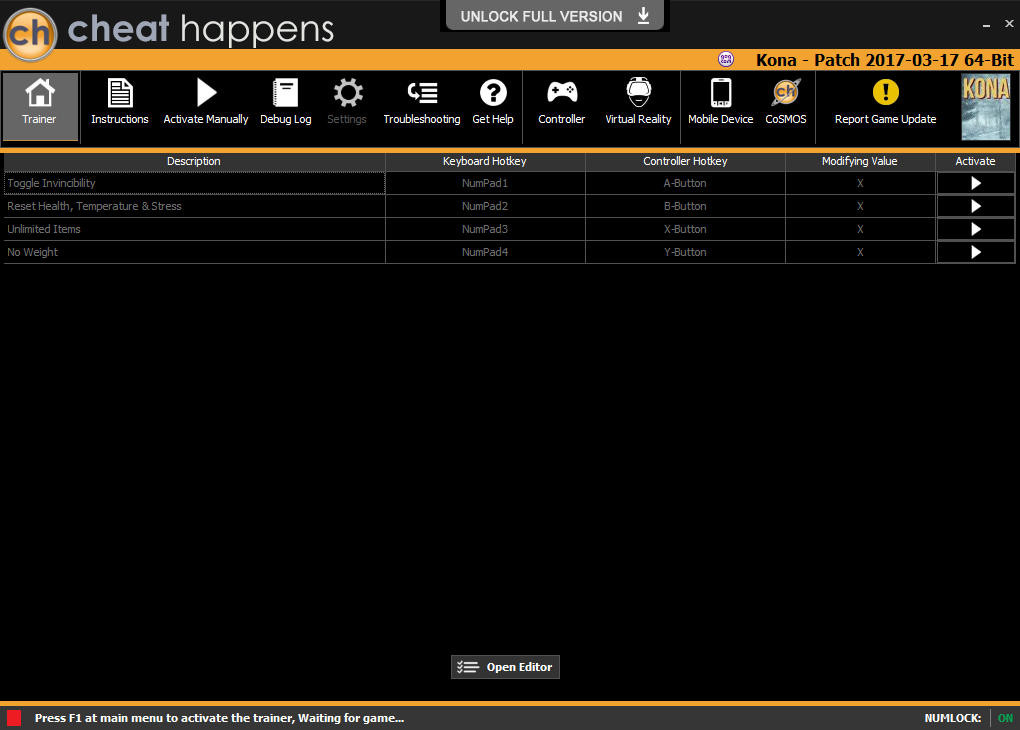Screen dimensions: 1020x730
Task: Open the Troubleshooting section
Action: [422, 102]
